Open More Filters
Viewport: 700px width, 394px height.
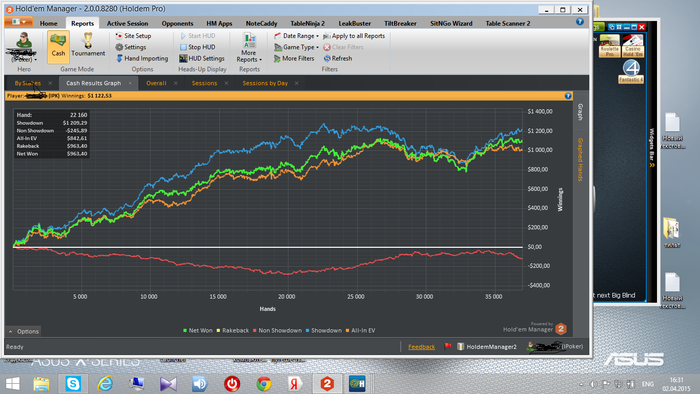click(x=294, y=58)
